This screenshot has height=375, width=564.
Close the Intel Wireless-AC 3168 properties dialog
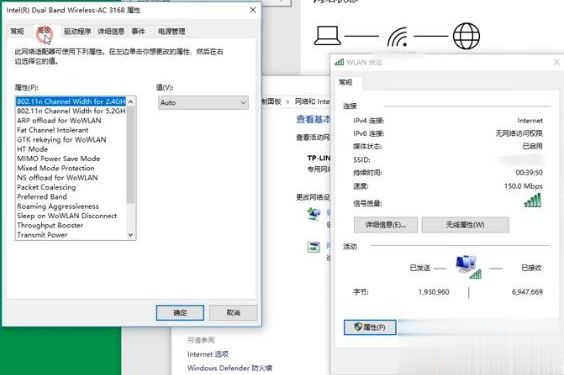pyautogui.click(x=253, y=10)
